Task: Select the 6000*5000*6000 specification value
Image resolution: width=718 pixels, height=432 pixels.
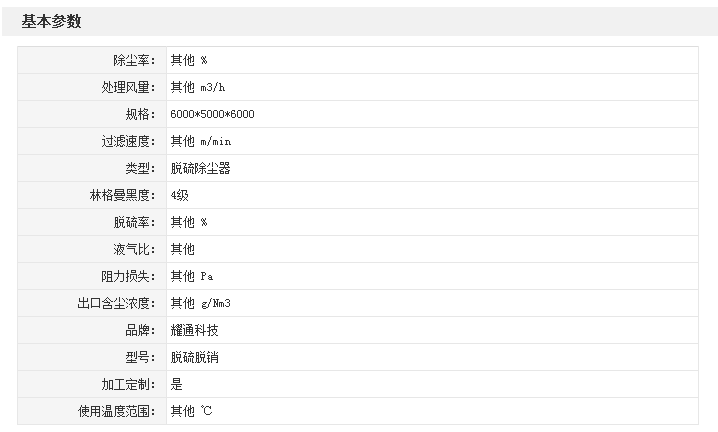Action: (212, 114)
